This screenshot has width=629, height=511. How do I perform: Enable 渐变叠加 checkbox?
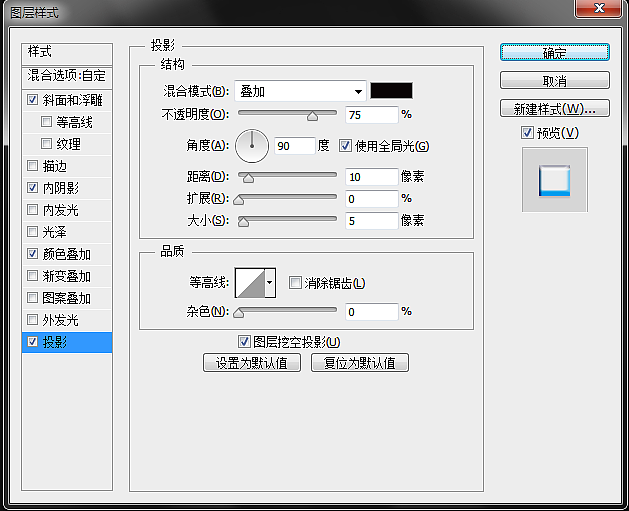(32, 276)
